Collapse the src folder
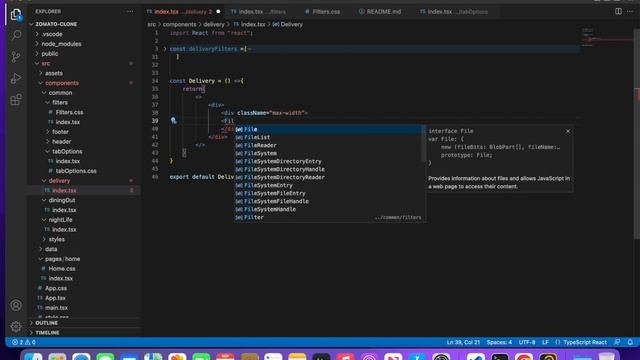This screenshot has height=360, width=640. pyautogui.click(x=46, y=63)
